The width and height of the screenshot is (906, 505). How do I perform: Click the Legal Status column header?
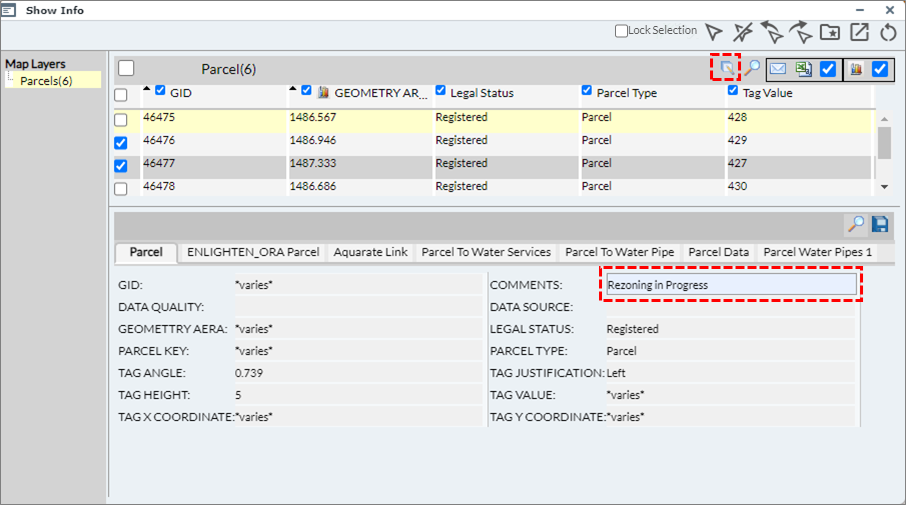pos(481,93)
